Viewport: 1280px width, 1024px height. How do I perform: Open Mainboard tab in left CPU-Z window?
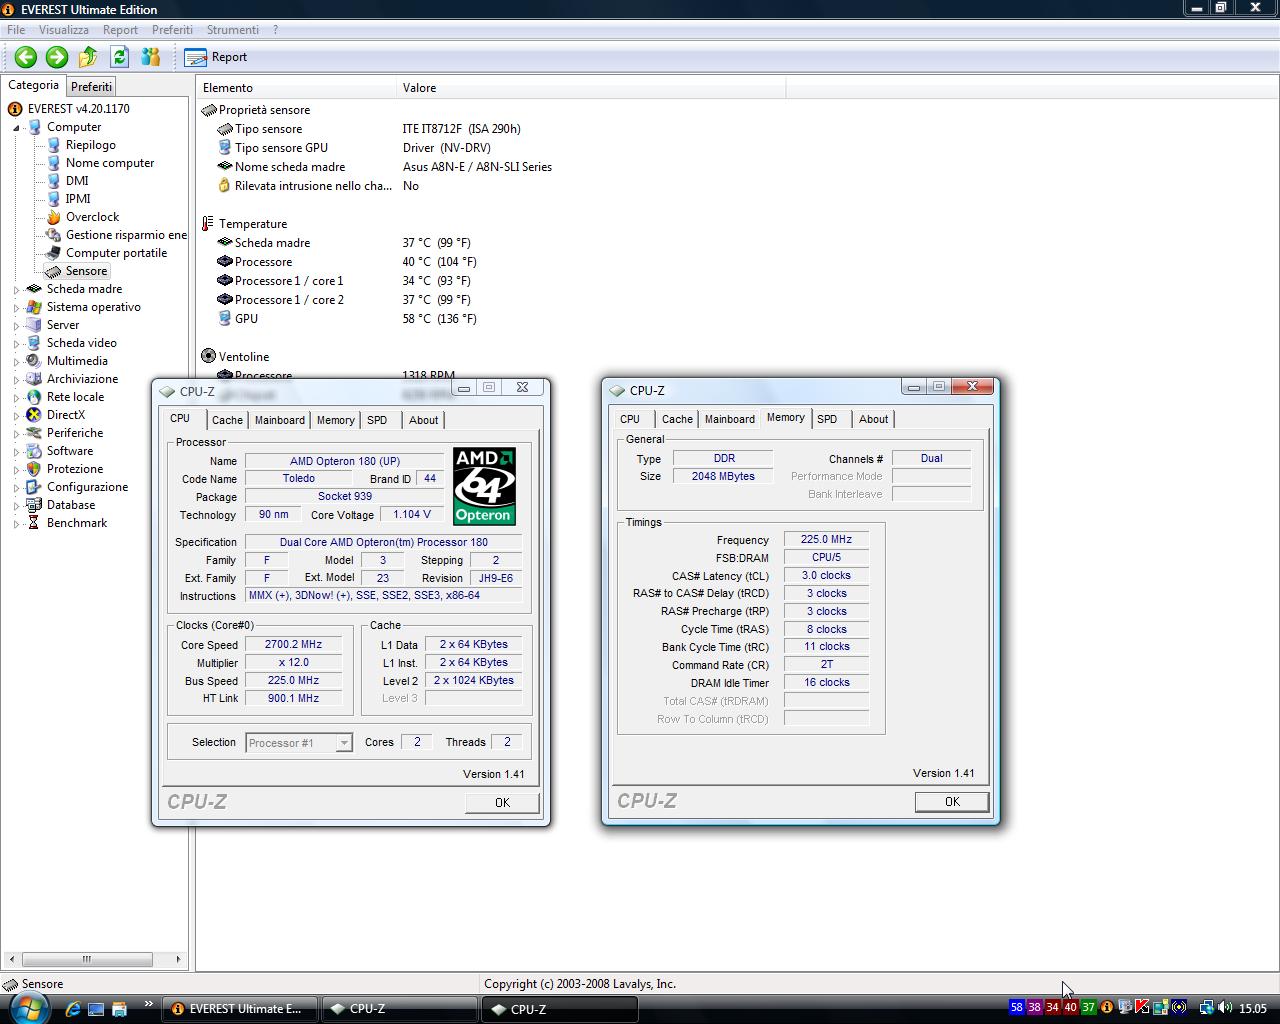point(280,420)
